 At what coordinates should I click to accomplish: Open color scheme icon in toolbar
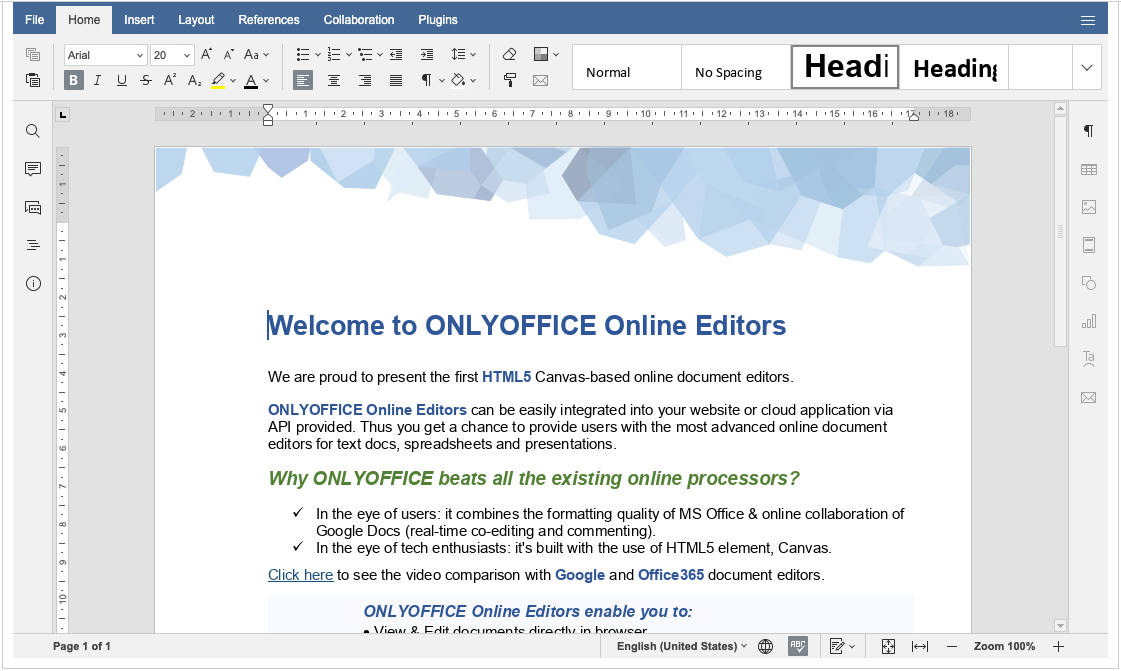coord(541,54)
